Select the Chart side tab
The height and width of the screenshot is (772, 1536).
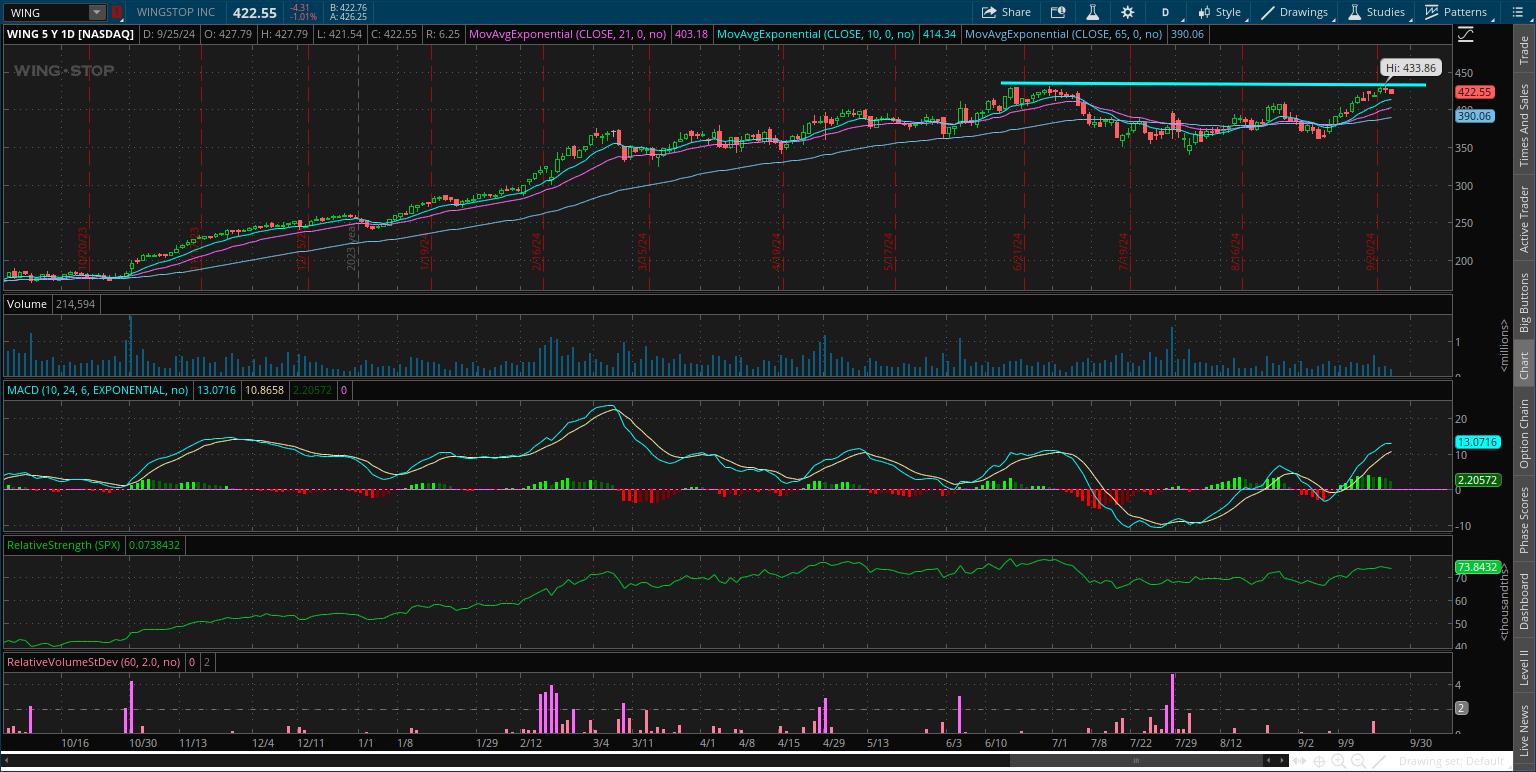point(1524,365)
